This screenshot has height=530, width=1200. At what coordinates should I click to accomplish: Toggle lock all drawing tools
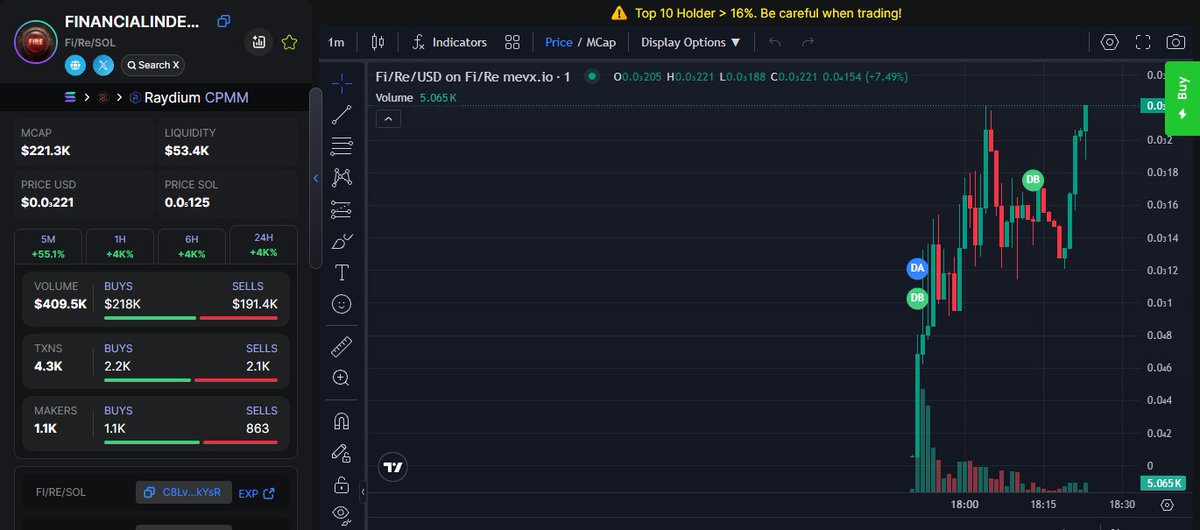[x=342, y=485]
